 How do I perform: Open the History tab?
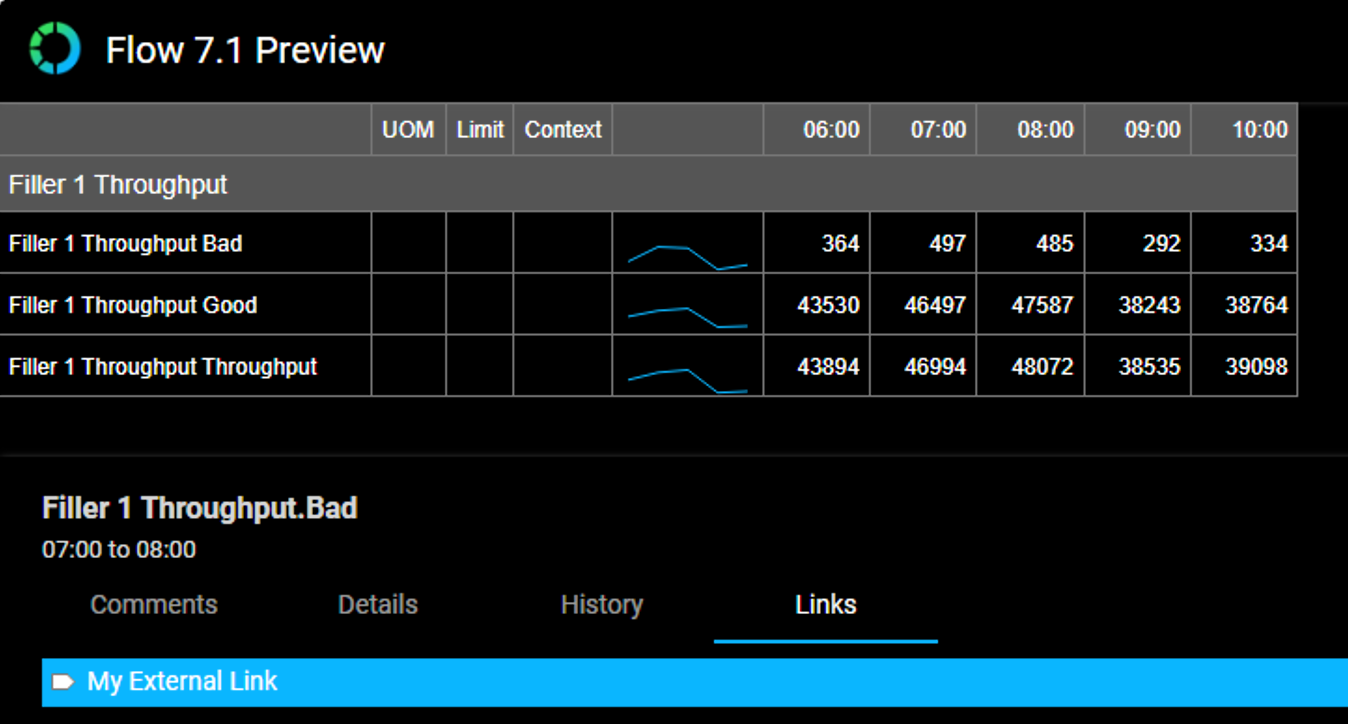(x=602, y=605)
